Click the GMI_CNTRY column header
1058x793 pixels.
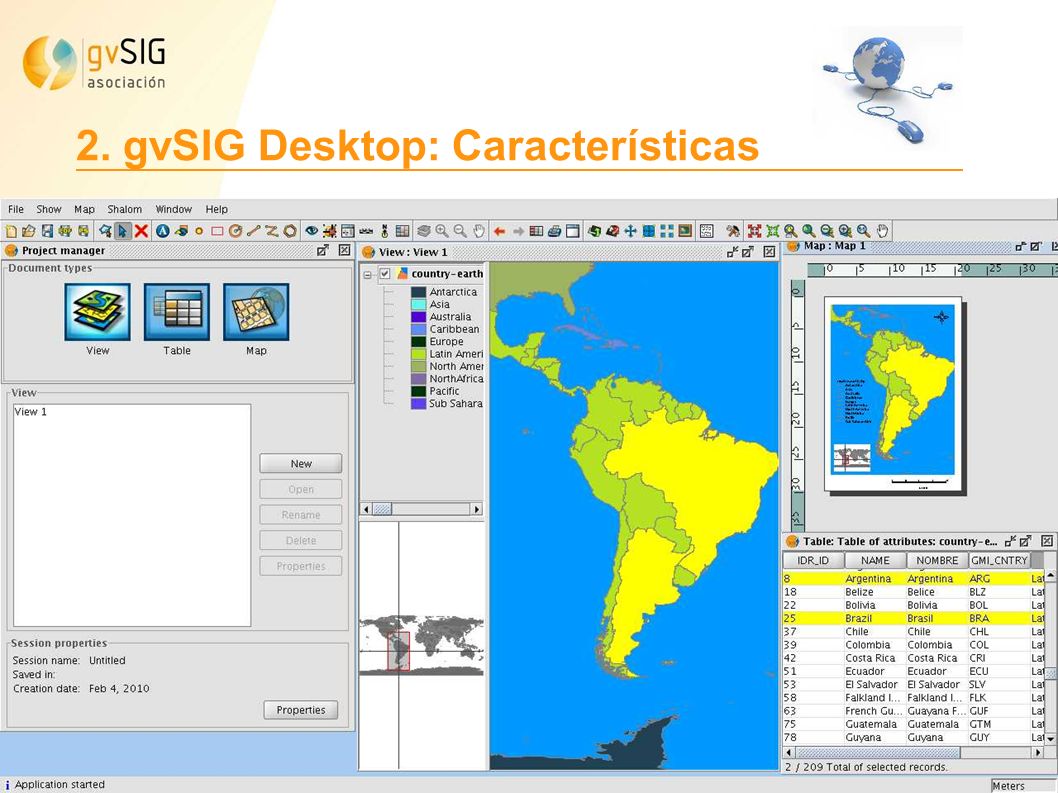point(999,560)
